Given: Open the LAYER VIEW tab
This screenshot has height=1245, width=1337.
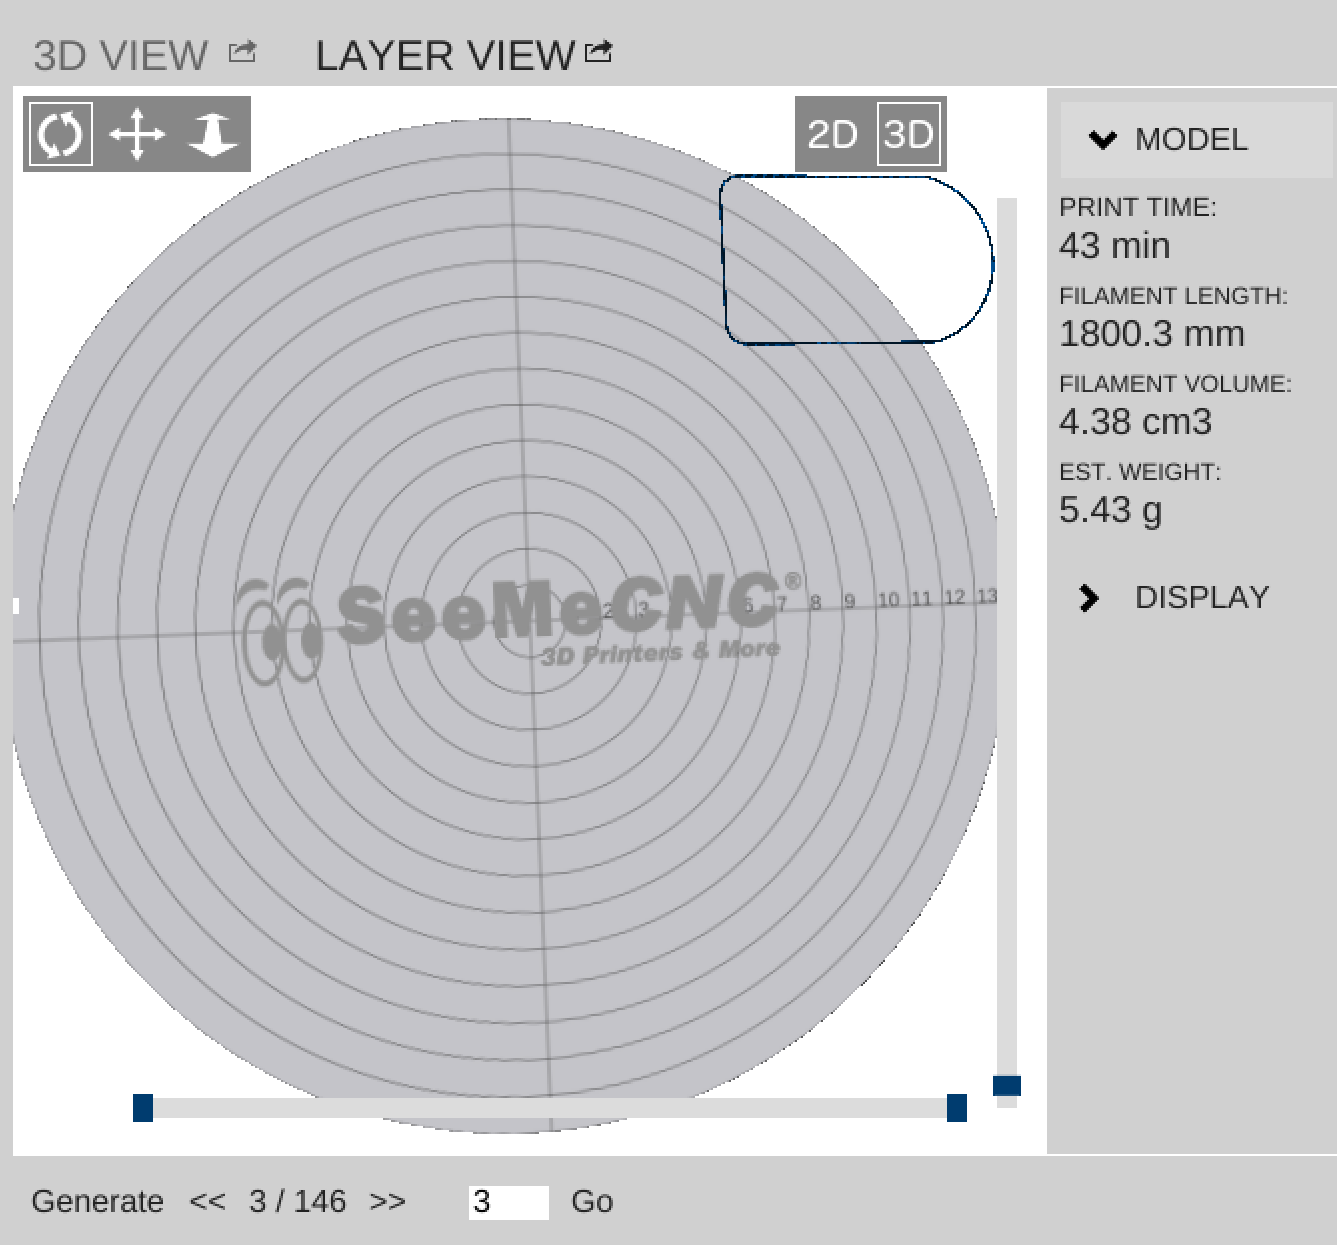Looking at the screenshot, I should pyautogui.click(x=445, y=56).
